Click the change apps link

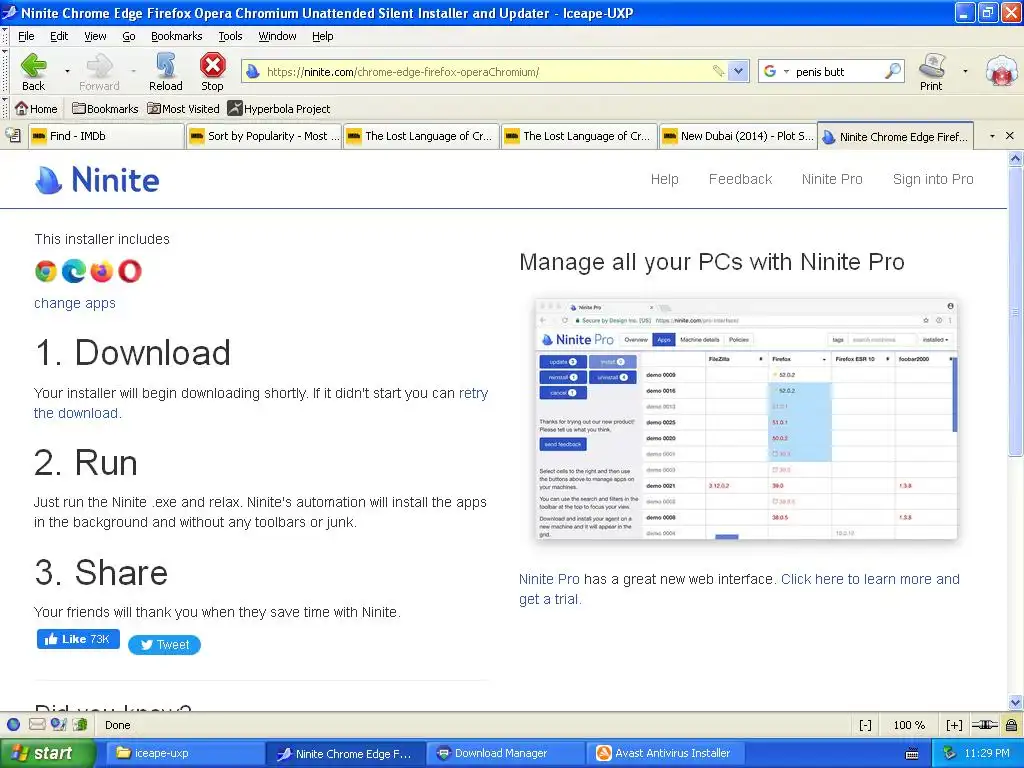pos(74,303)
